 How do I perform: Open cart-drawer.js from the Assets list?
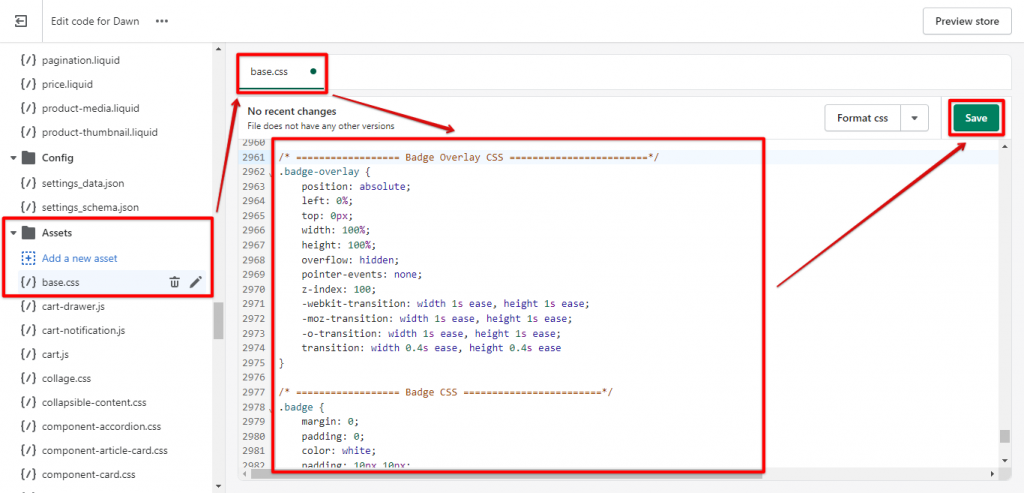[x=73, y=306]
